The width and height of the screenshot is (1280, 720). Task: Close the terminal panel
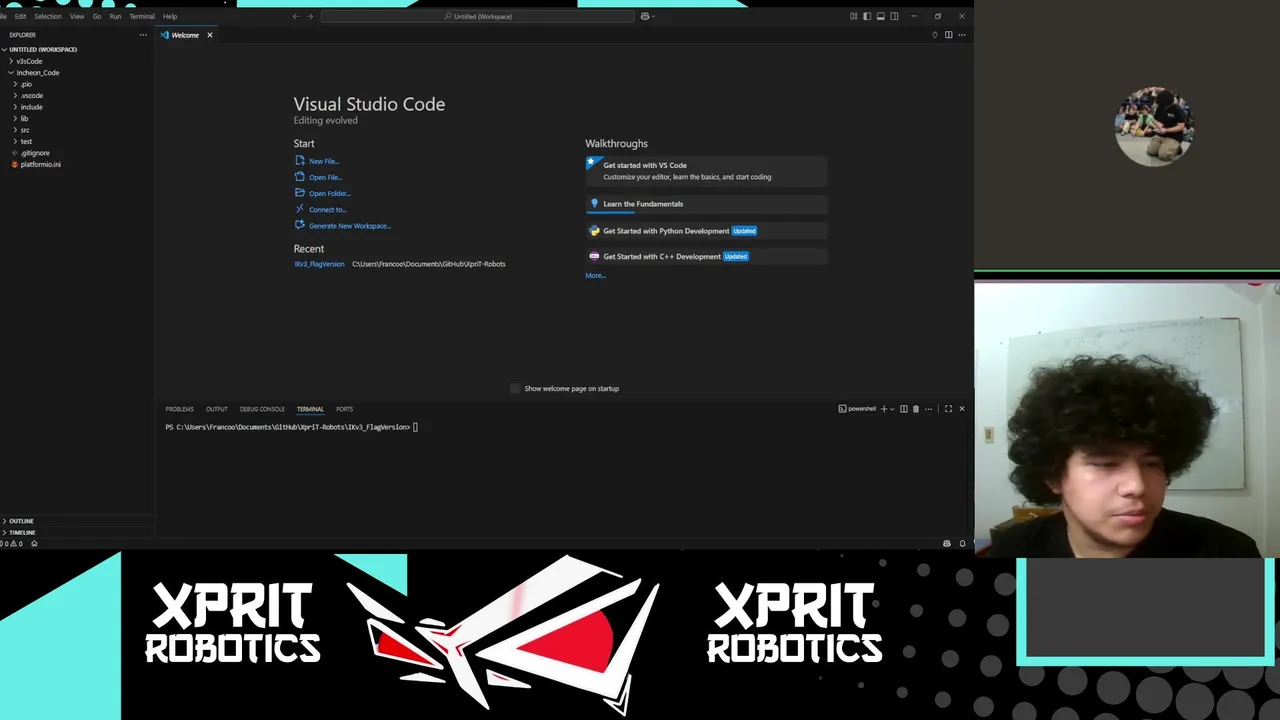[962, 409]
